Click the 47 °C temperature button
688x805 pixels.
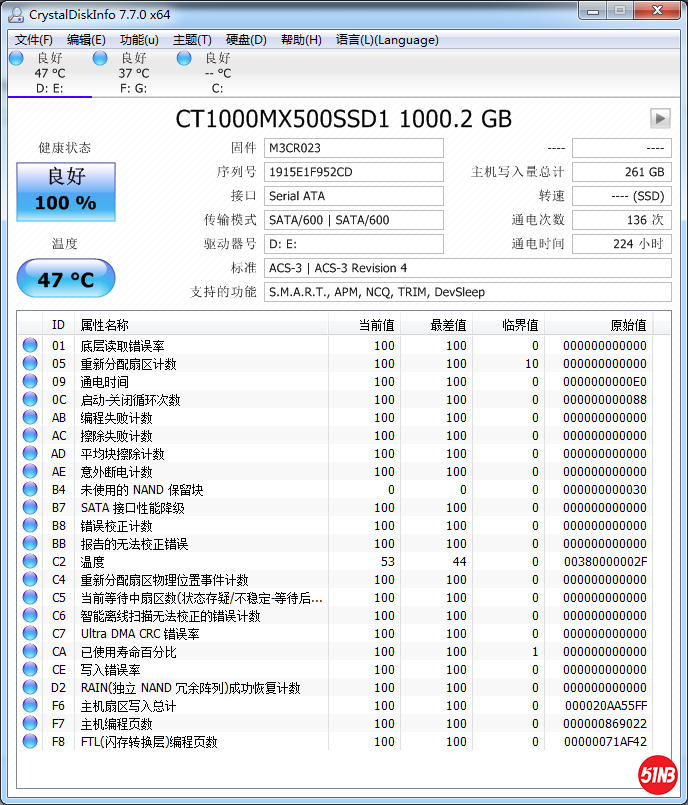tap(66, 279)
